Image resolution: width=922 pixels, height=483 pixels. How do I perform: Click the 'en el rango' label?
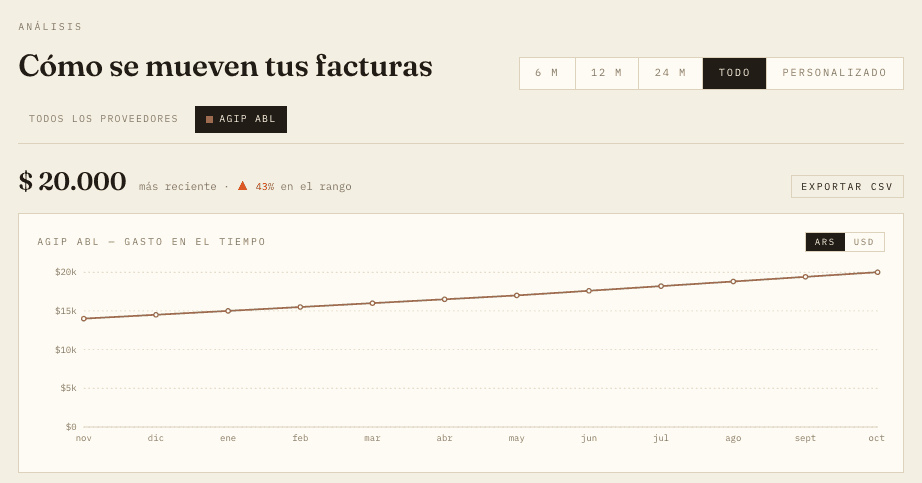316,186
